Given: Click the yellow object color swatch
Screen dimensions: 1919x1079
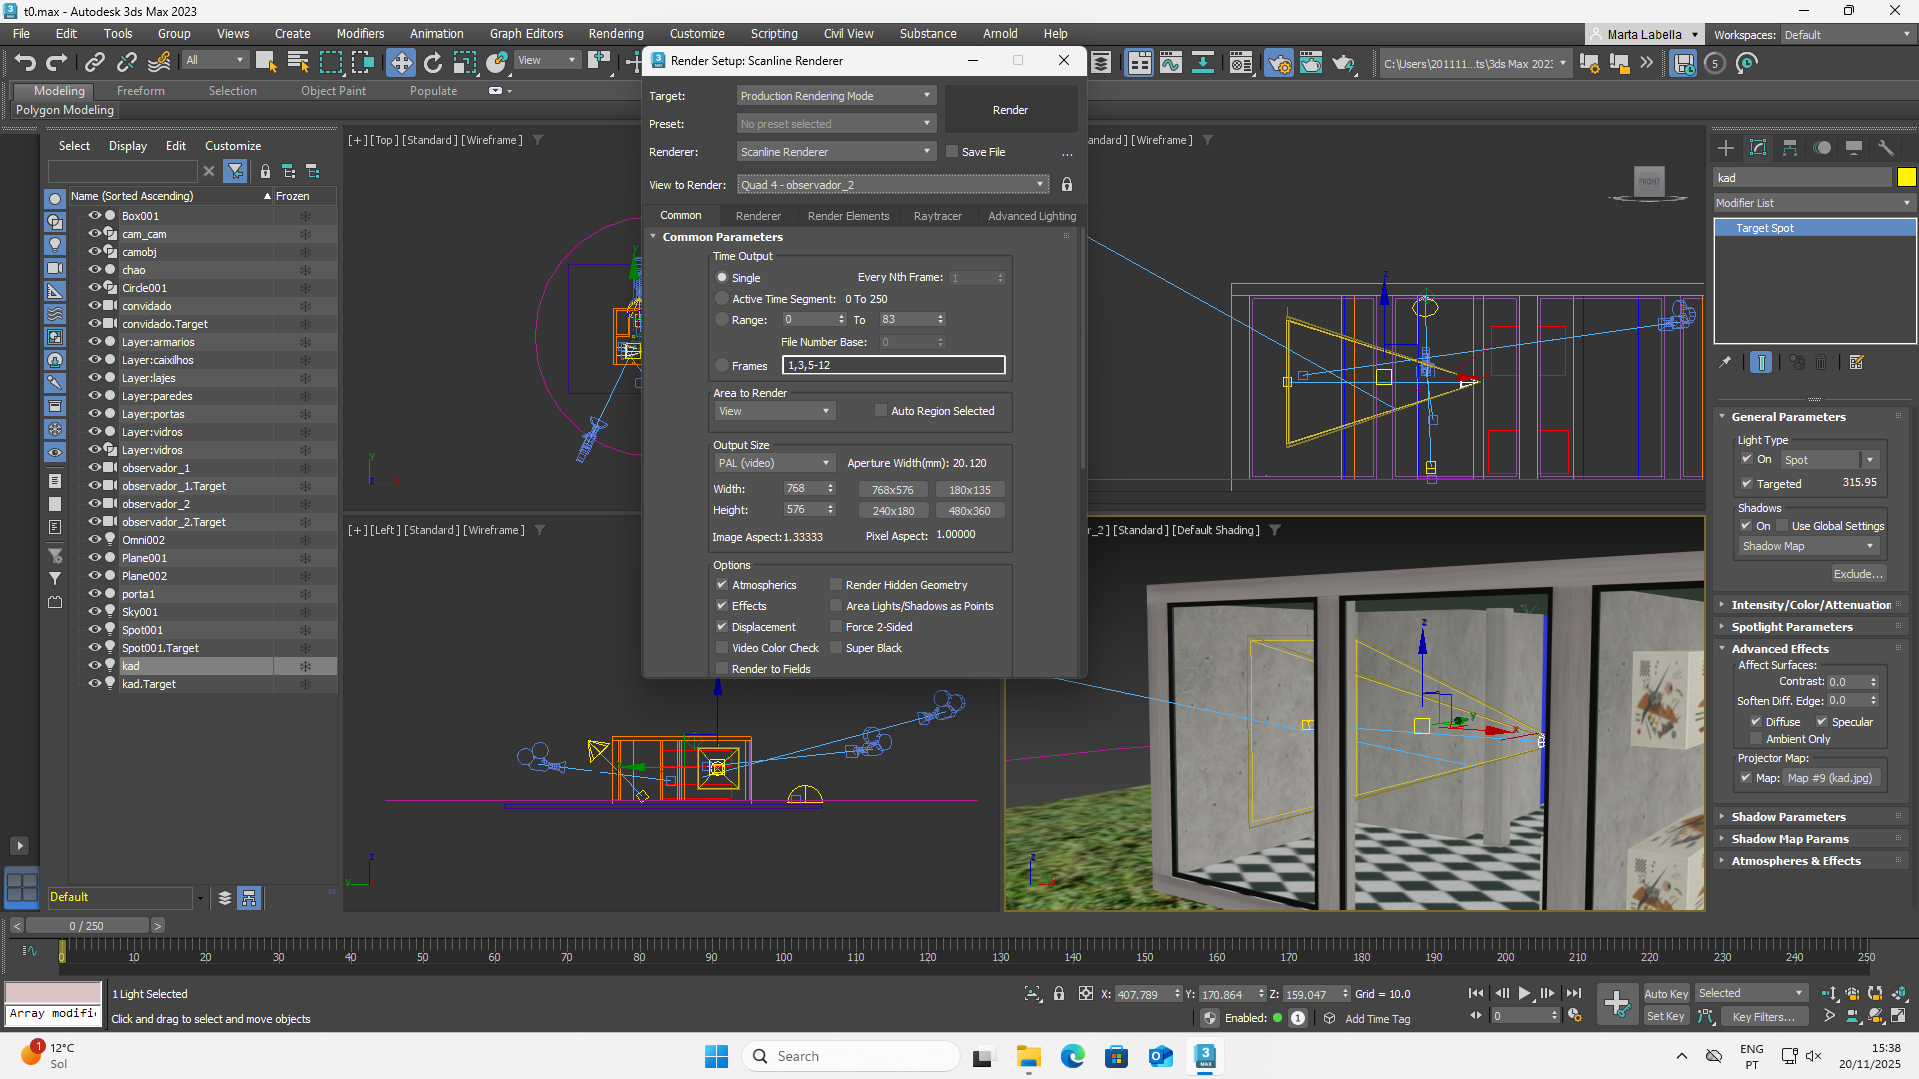Looking at the screenshot, I should point(1906,178).
